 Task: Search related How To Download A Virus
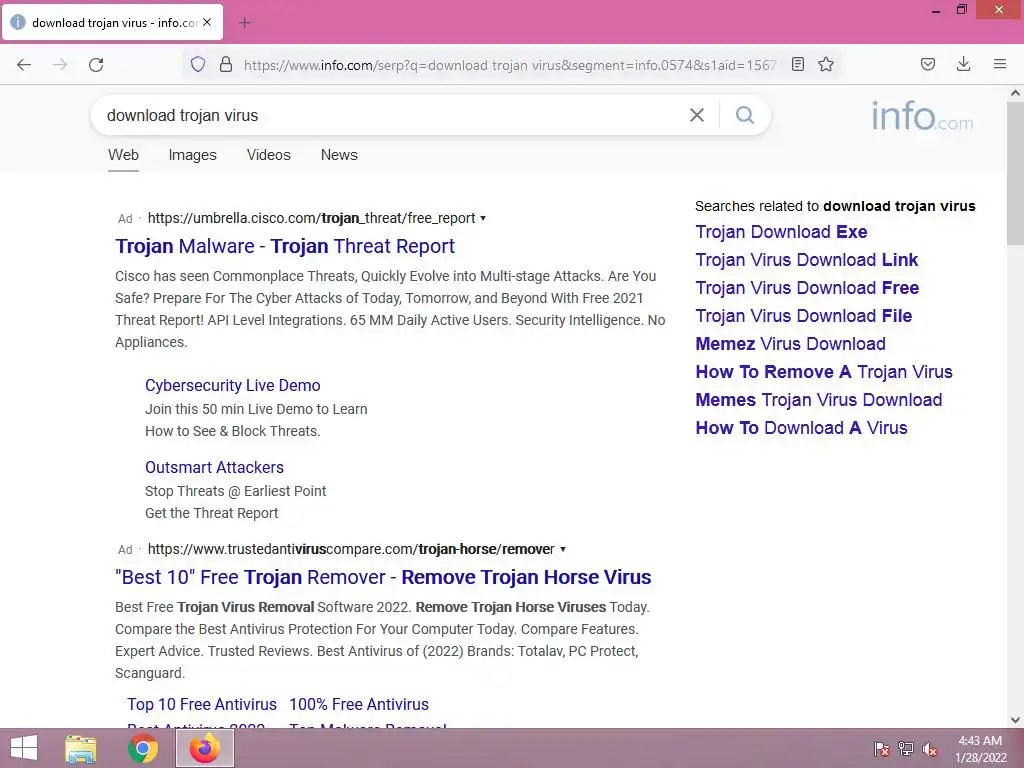(801, 428)
